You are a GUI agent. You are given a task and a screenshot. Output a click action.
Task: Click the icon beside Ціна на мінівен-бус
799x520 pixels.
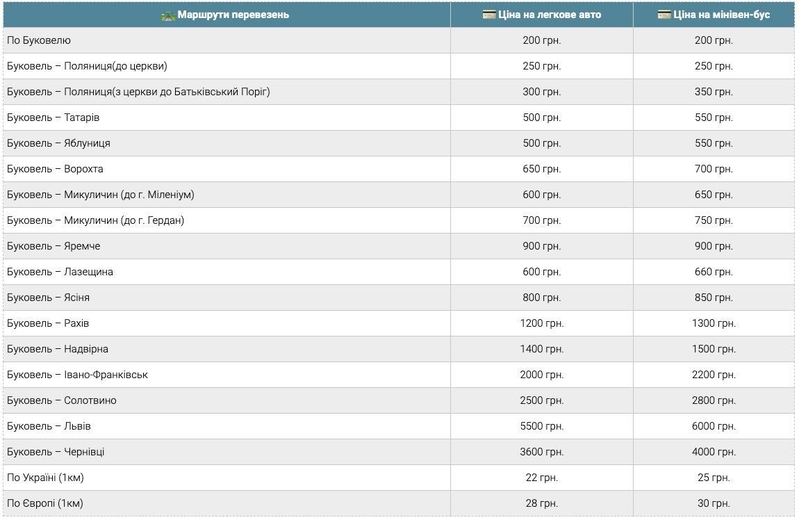point(664,15)
